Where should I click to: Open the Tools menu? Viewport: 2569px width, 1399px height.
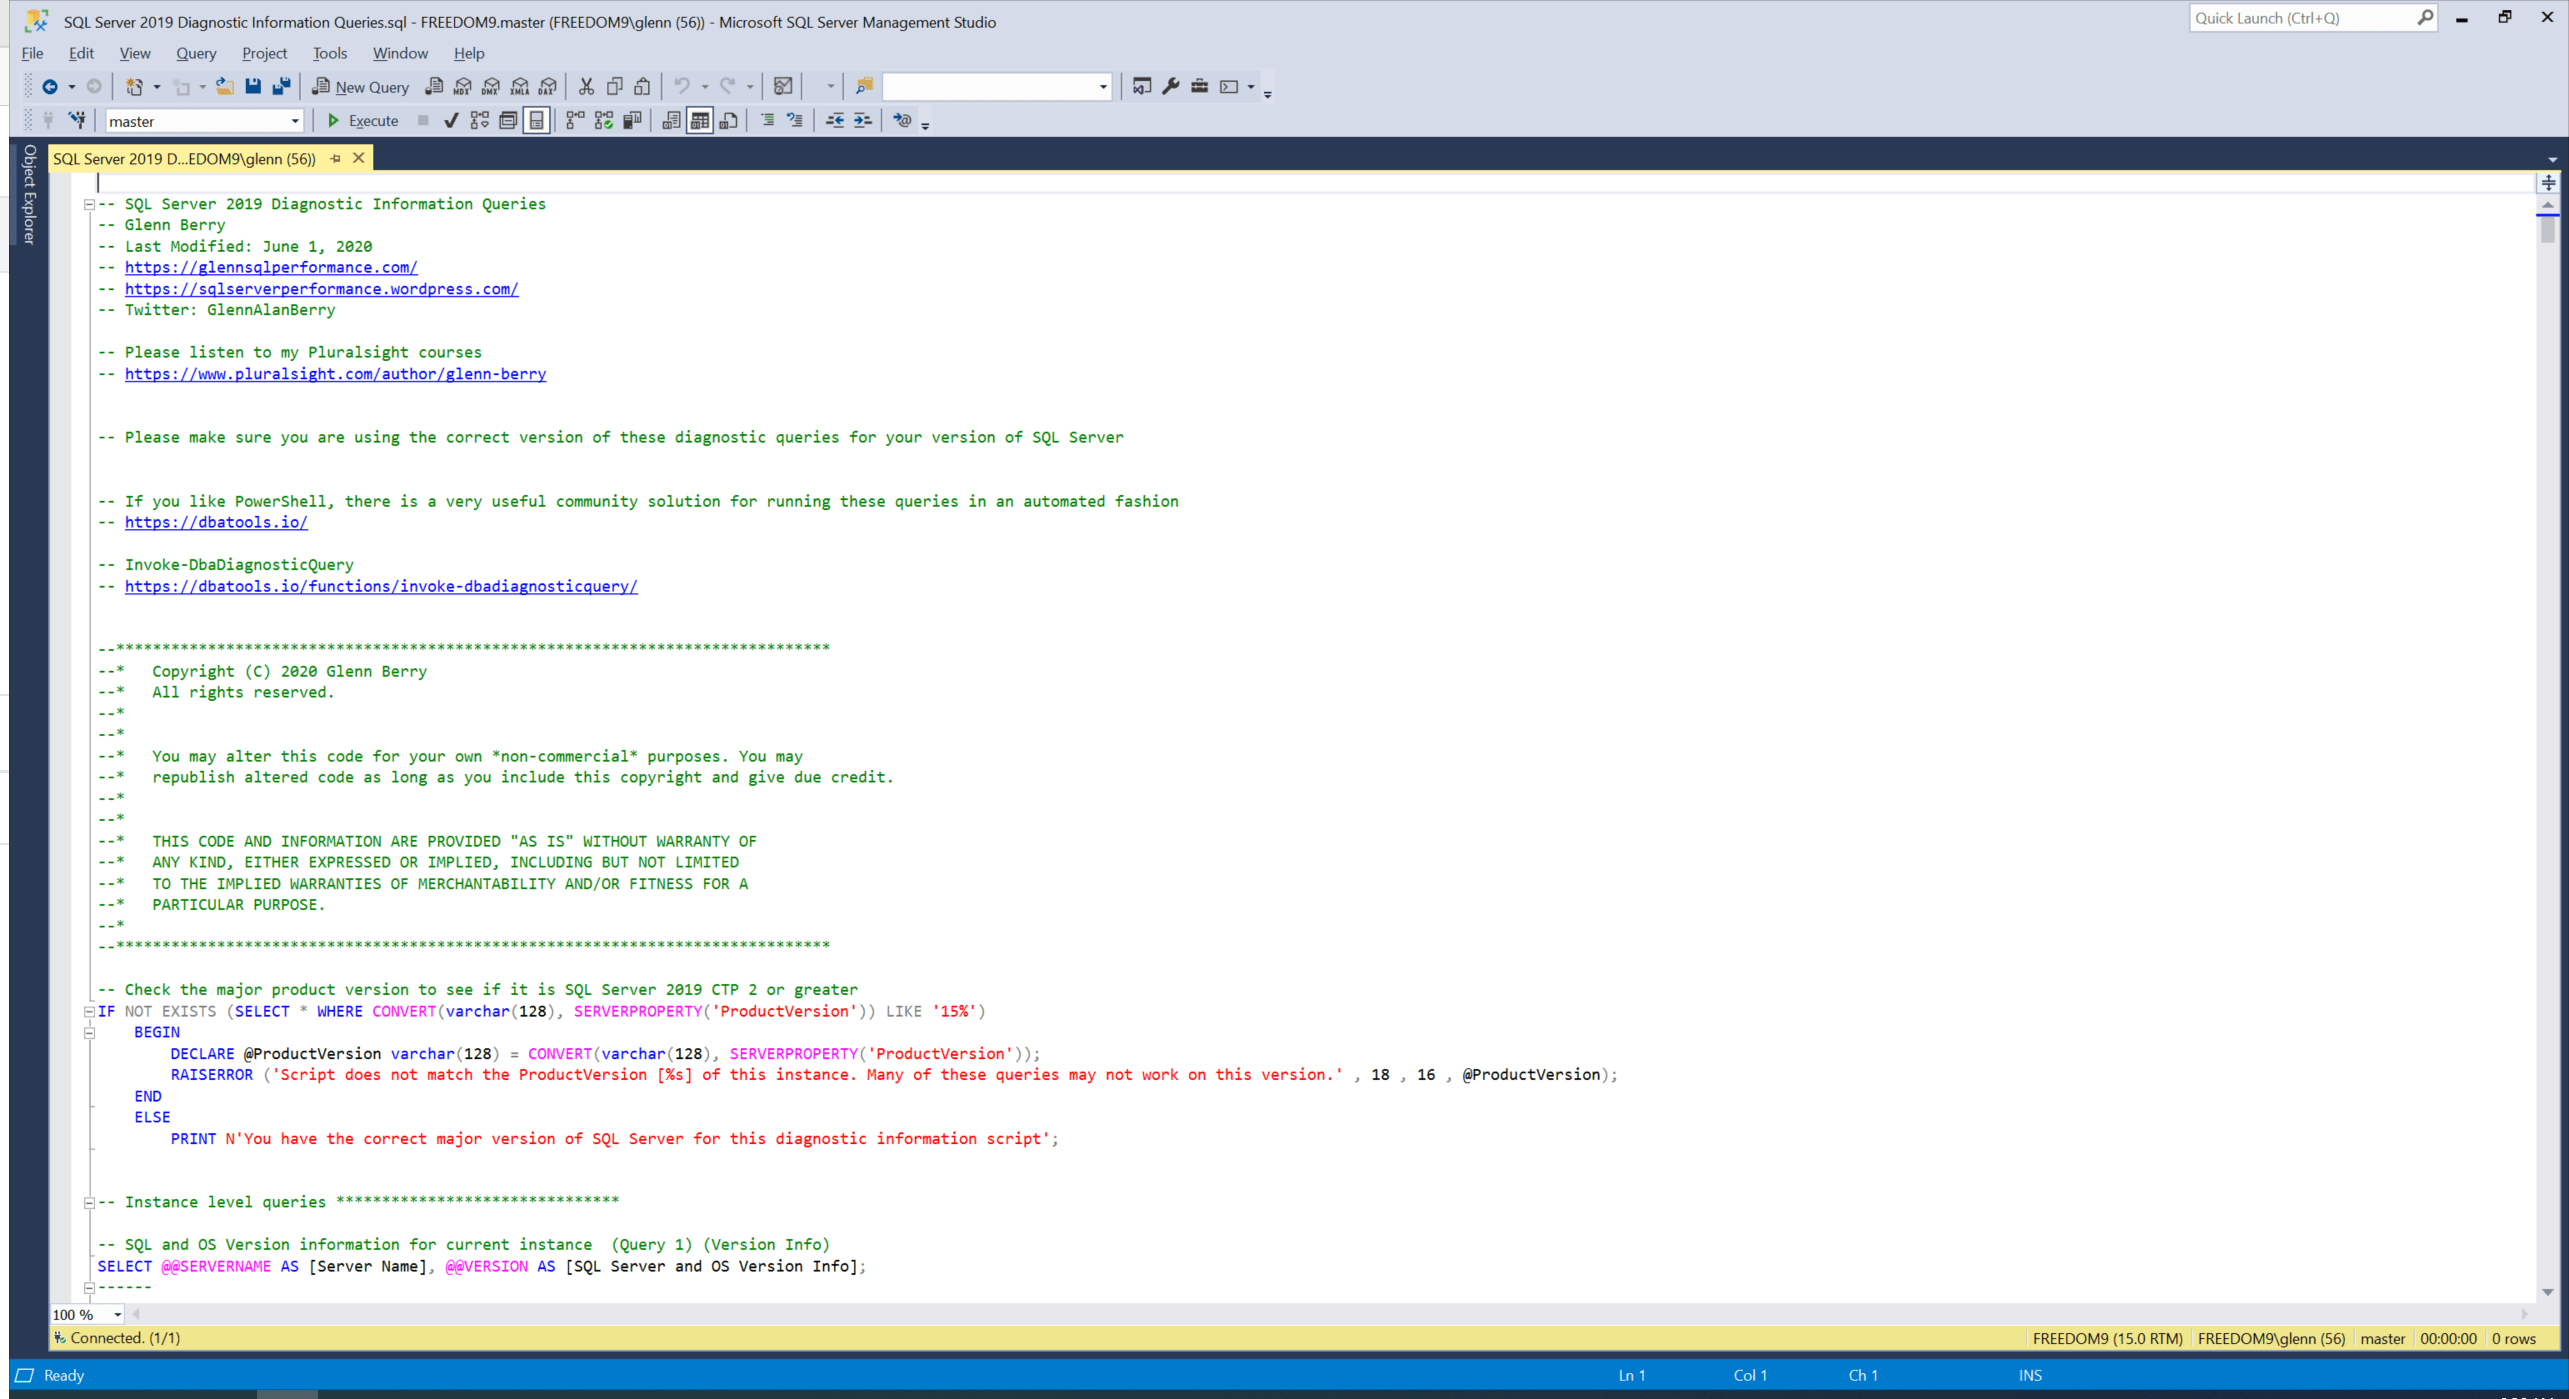(329, 53)
